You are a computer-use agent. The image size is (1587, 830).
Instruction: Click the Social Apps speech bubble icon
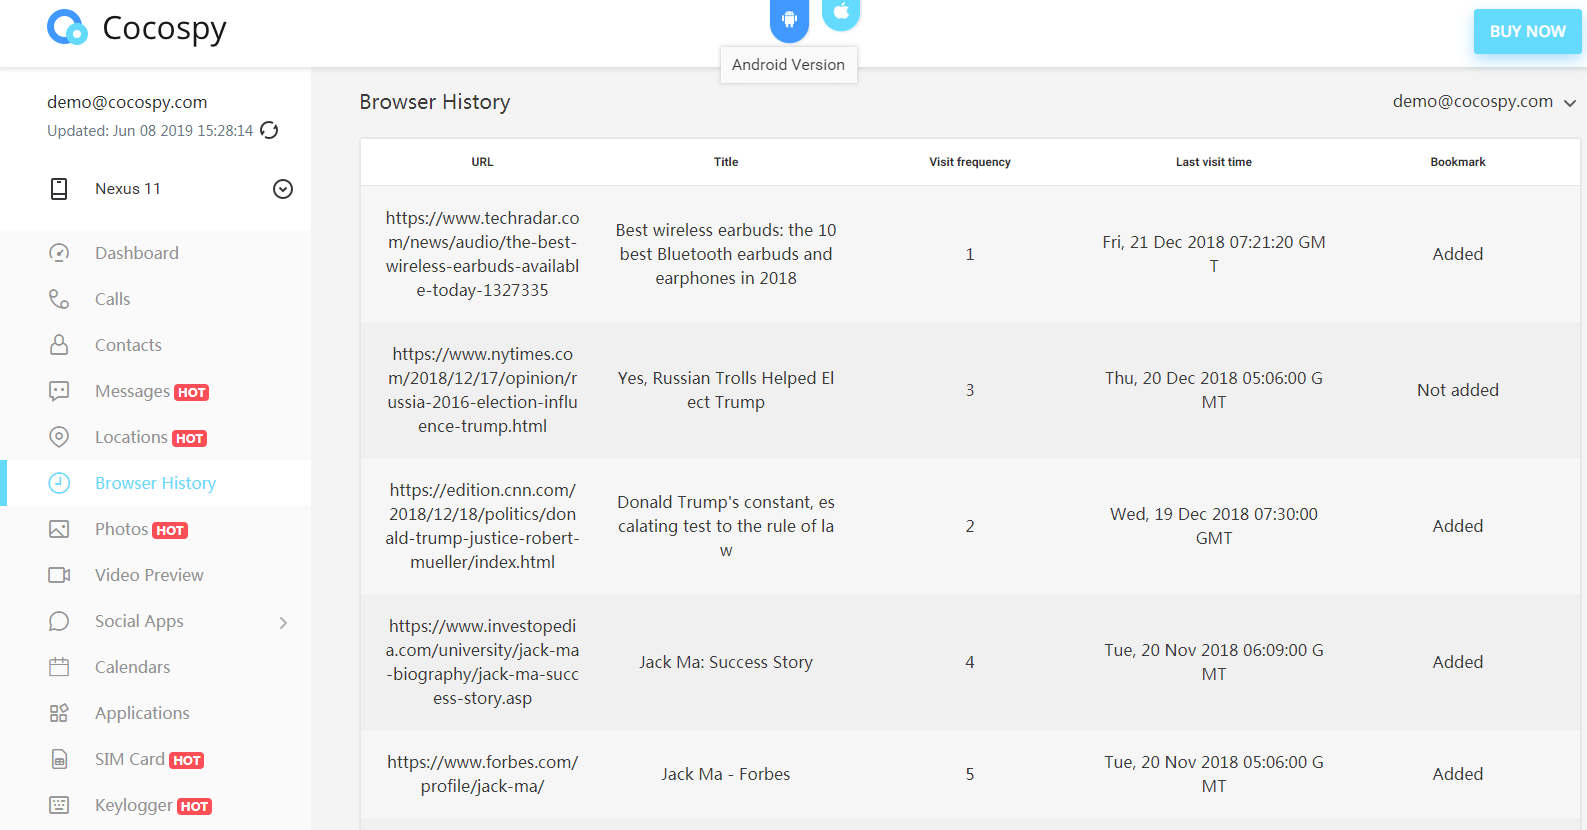tap(59, 621)
